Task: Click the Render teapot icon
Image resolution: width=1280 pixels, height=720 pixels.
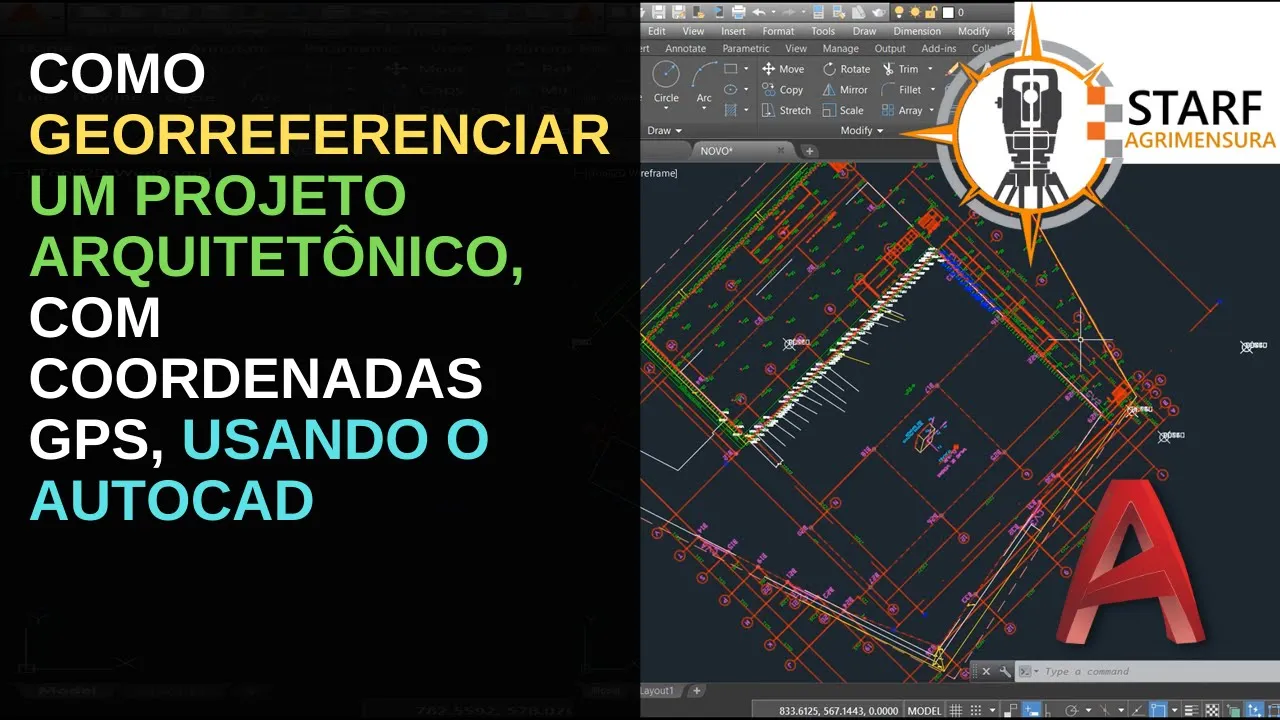Action: [879, 12]
